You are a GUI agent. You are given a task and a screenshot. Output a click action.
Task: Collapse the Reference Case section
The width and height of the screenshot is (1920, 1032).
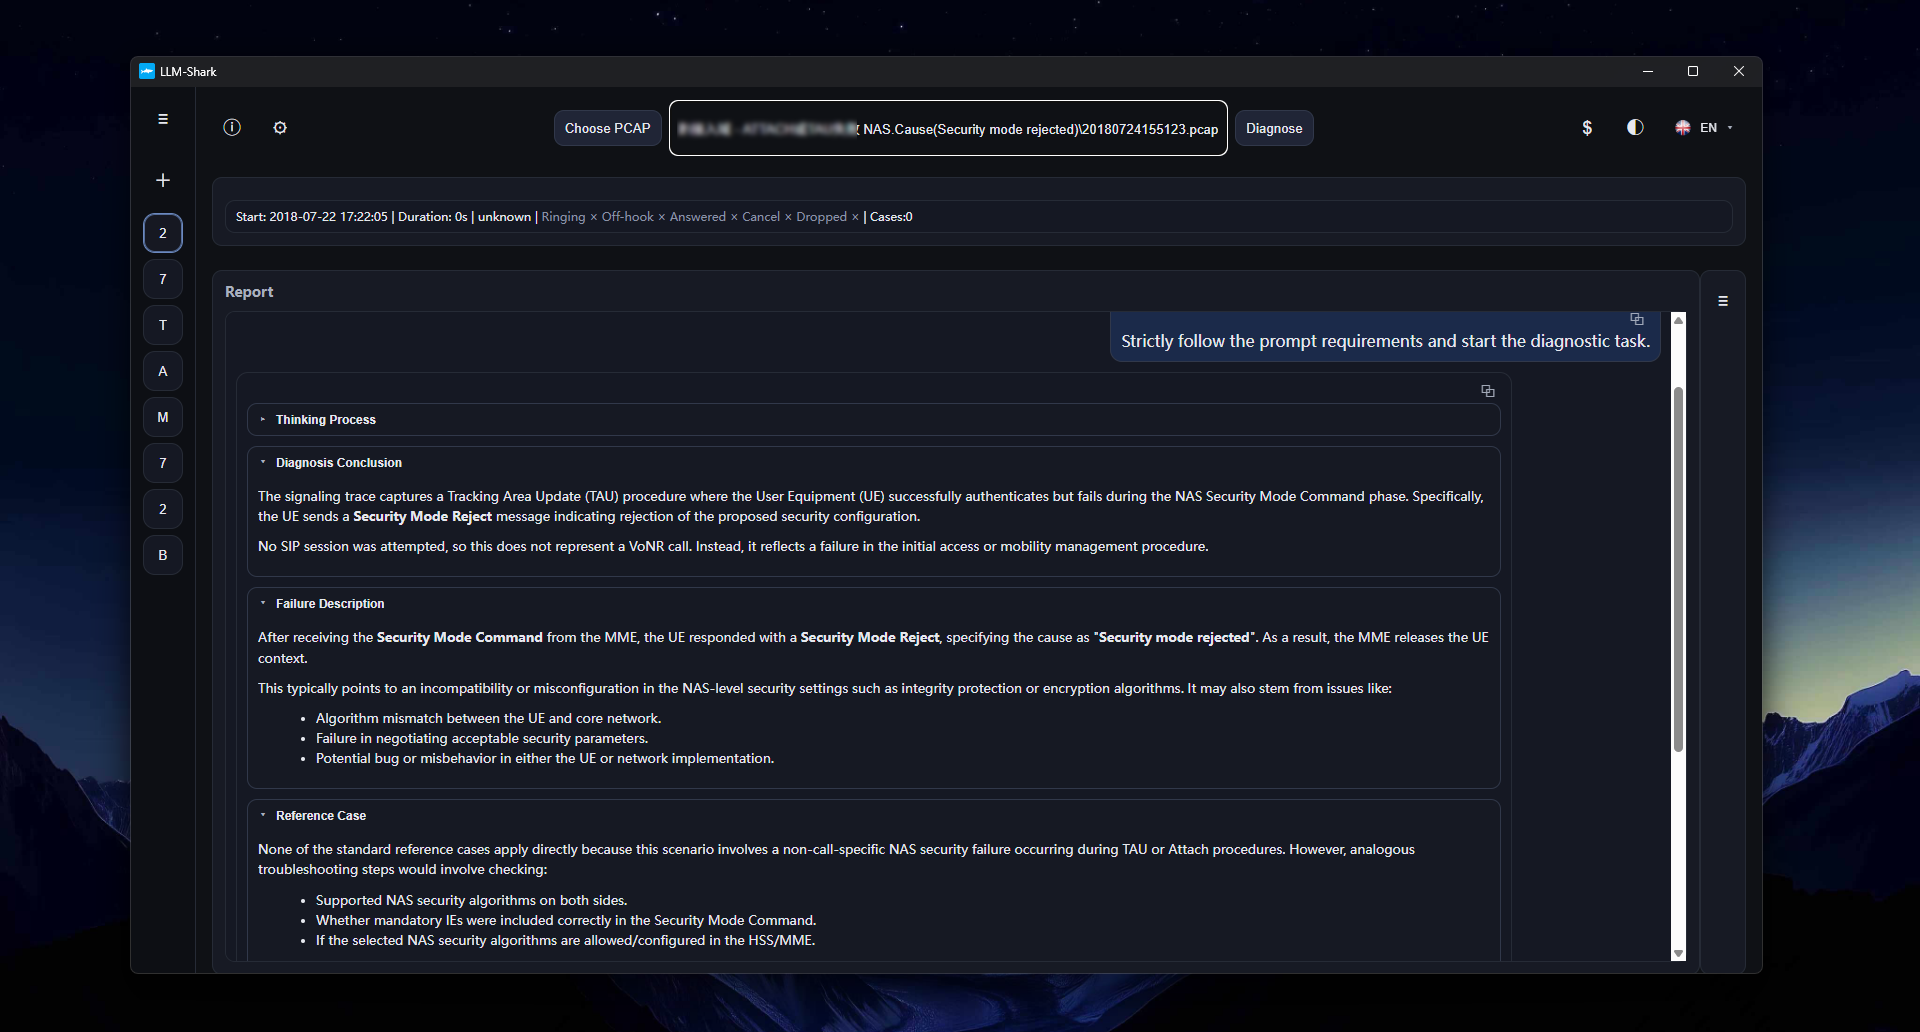point(320,816)
